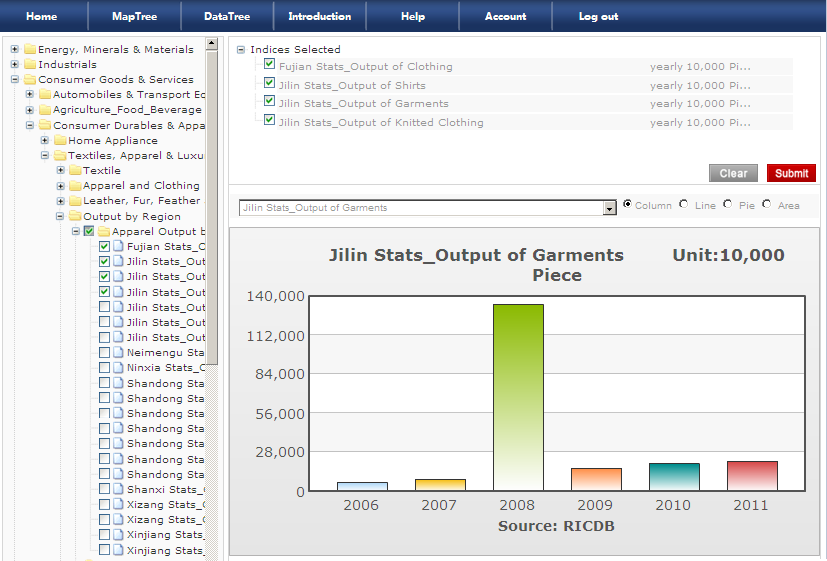The width and height of the screenshot is (827, 561).
Task: Click the Home Appliance folder icon
Action: 60,140
